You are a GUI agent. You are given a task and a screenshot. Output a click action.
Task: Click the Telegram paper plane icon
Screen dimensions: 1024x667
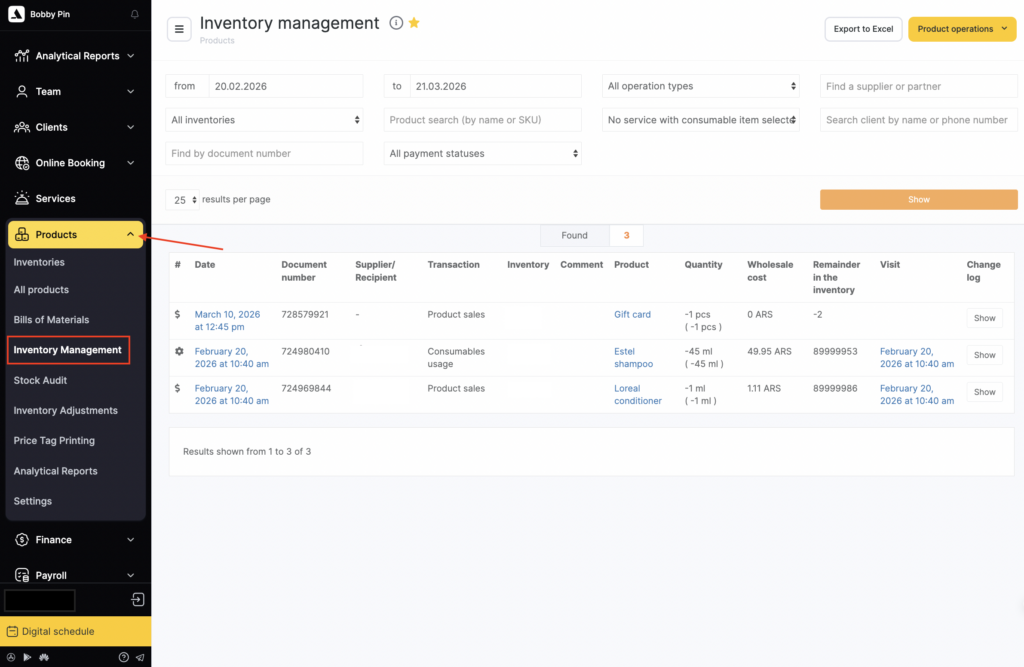tap(139, 657)
